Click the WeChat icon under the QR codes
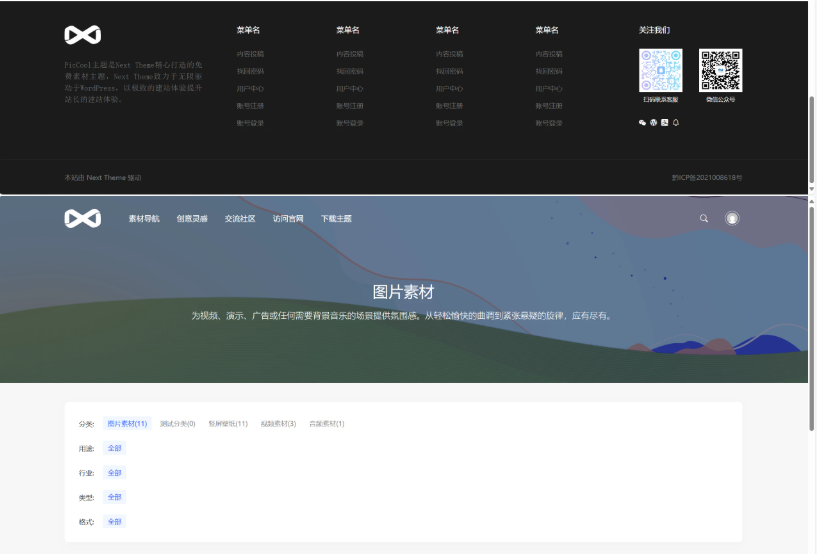This screenshot has width=823, height=554. click(642, 122)
